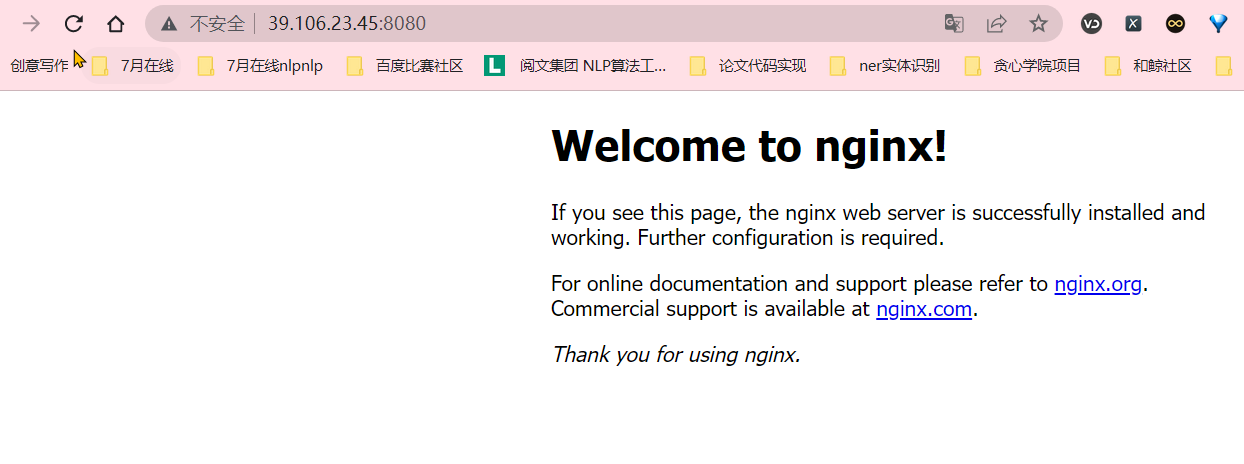Click the share page icon
1244x464 pixels.
point(996,23)
